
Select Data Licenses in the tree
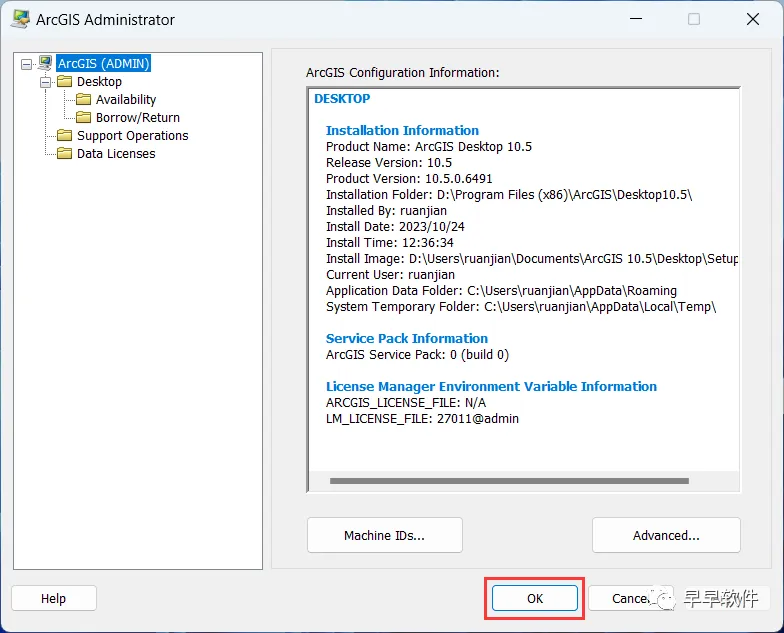coord(116,154)
